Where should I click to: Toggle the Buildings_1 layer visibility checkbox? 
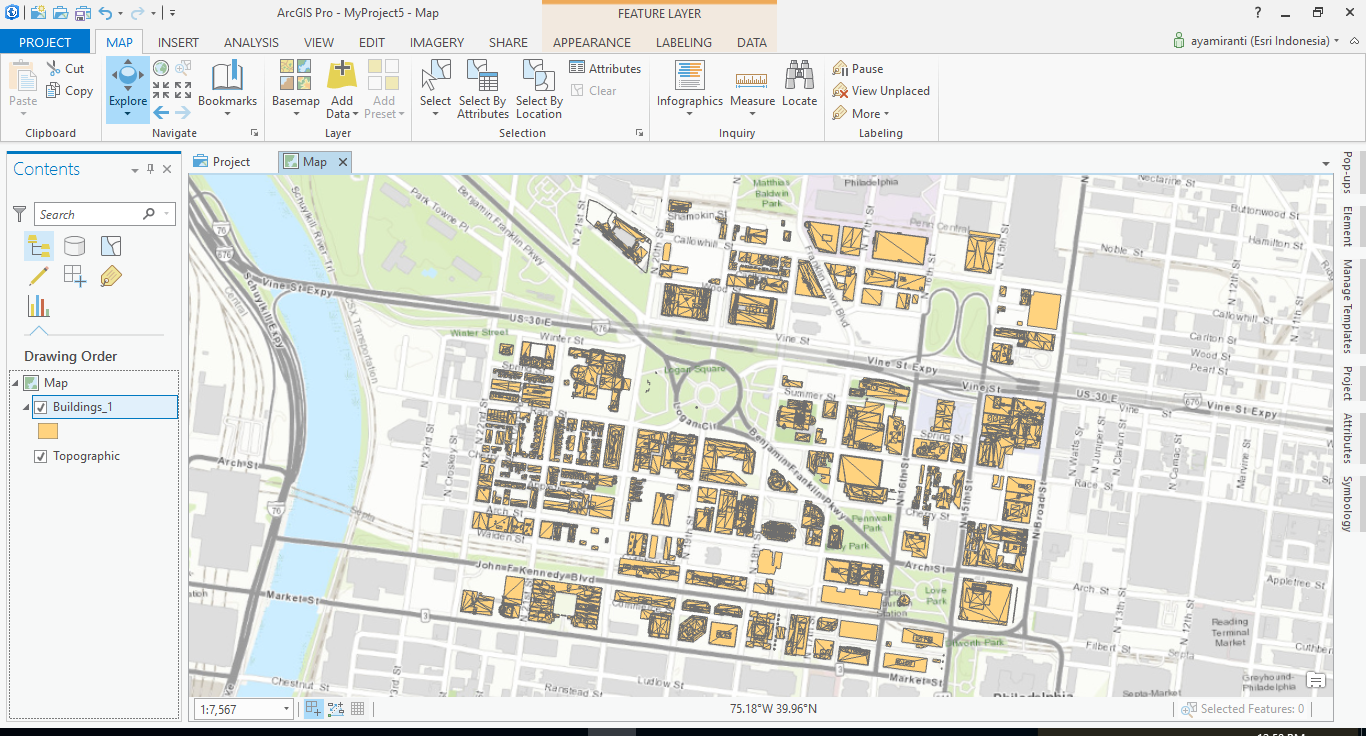41,407
